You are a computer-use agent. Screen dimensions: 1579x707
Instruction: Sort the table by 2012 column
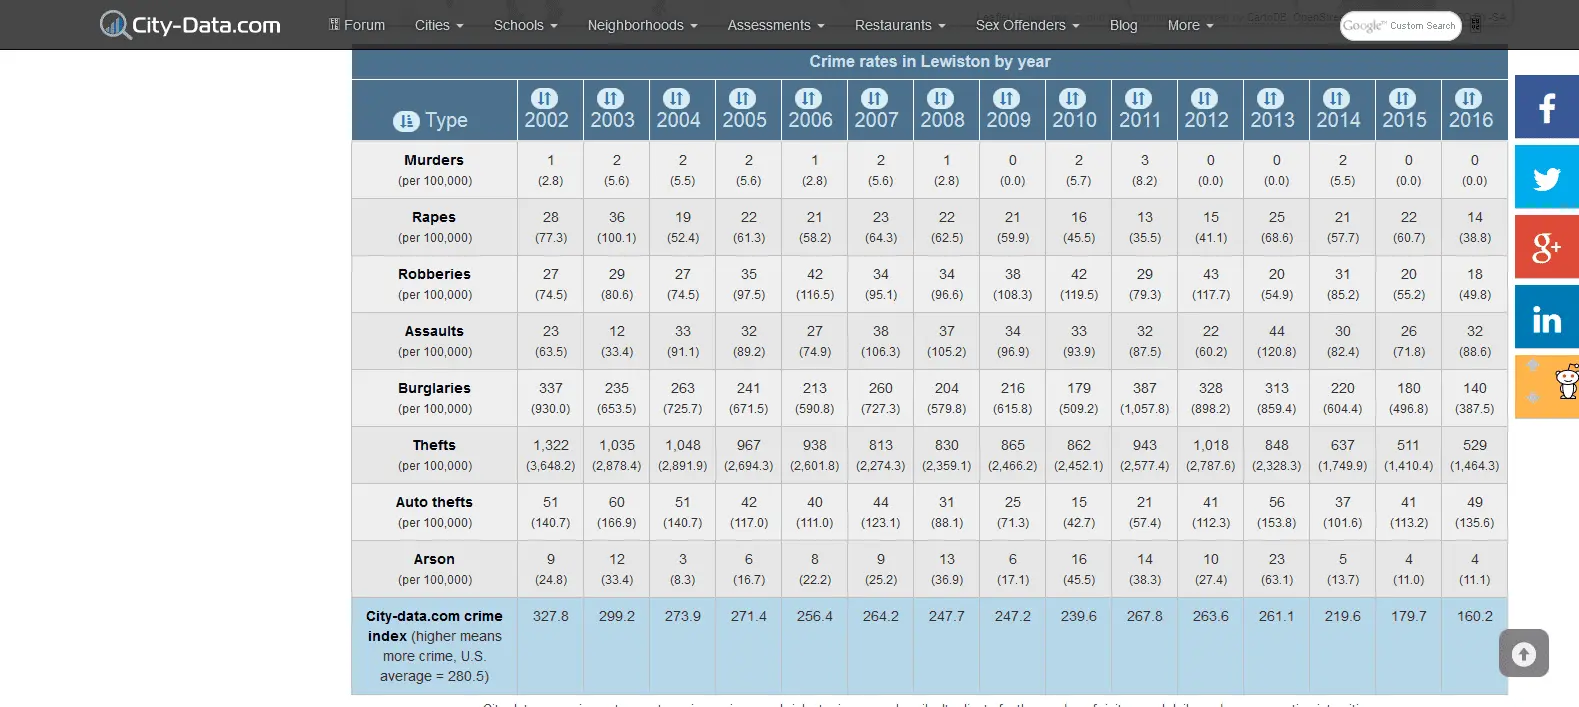click(1205, 98)
